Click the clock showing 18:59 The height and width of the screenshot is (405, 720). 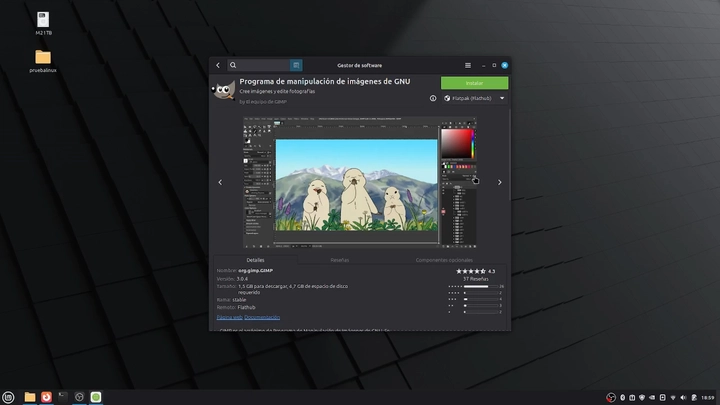click(x=708, y=398)
